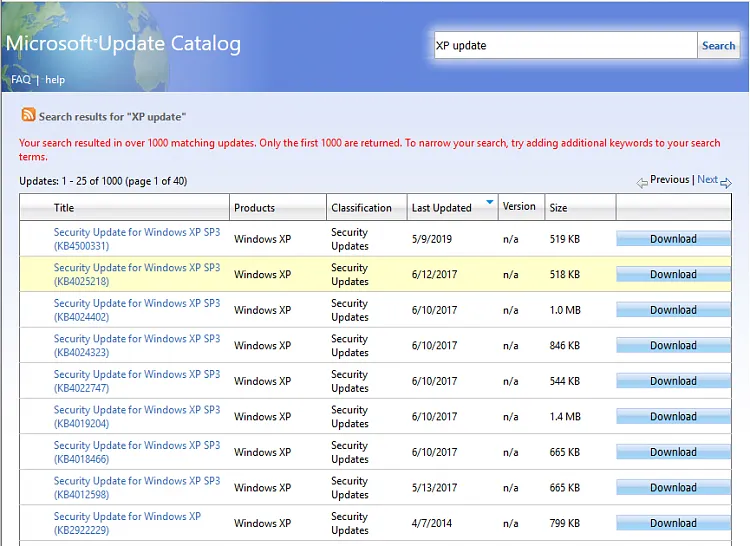Click the 5/13/2017 date cell

(434, 488)
